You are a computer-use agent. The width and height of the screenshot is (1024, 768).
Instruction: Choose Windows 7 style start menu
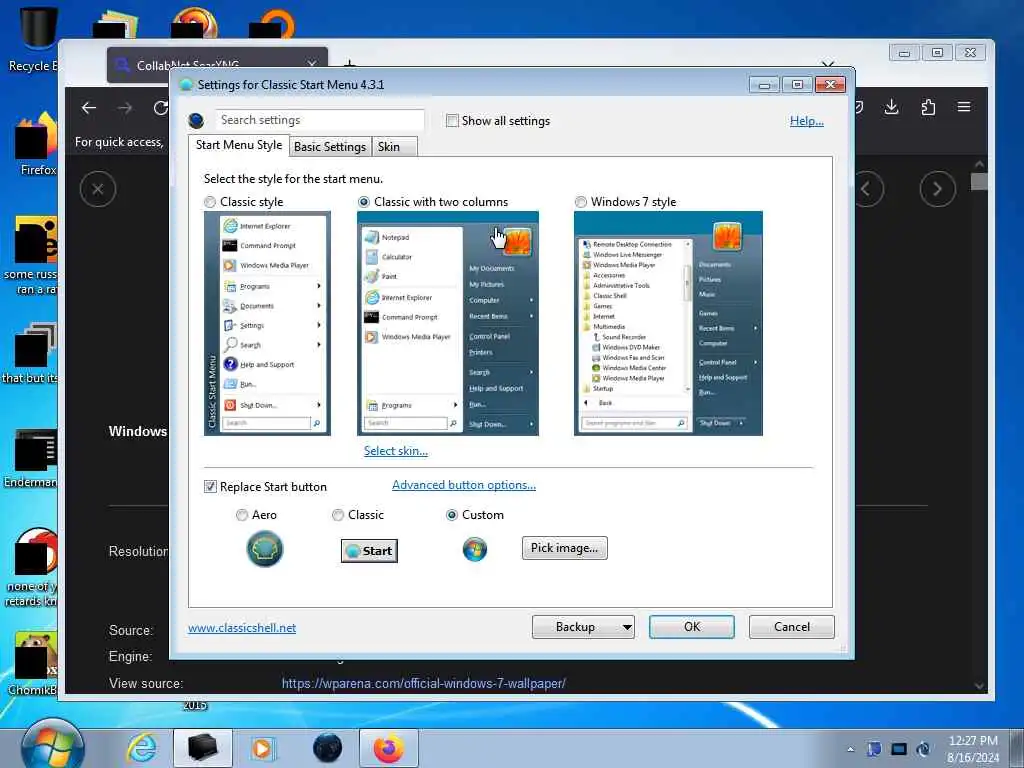pos(581,202)
